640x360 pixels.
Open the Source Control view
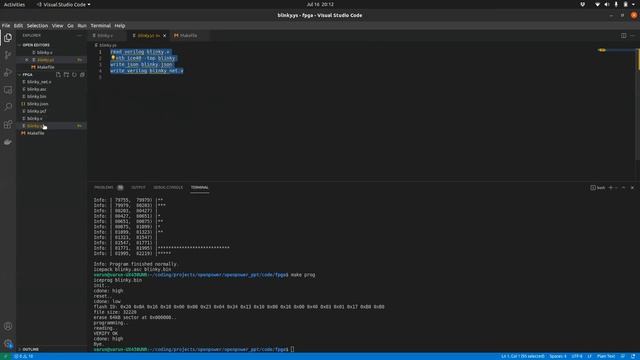8,55
